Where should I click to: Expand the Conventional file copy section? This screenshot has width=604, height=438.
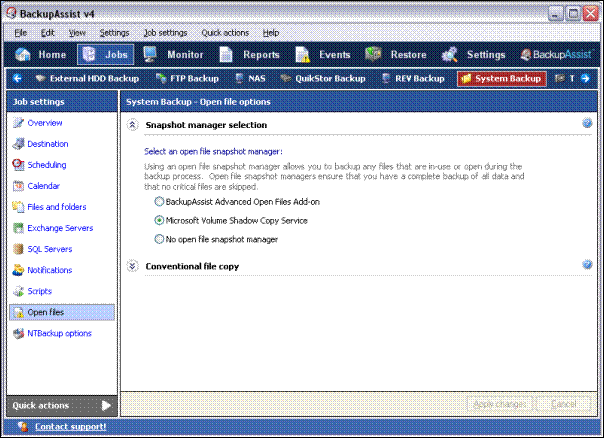pos(133,266)
